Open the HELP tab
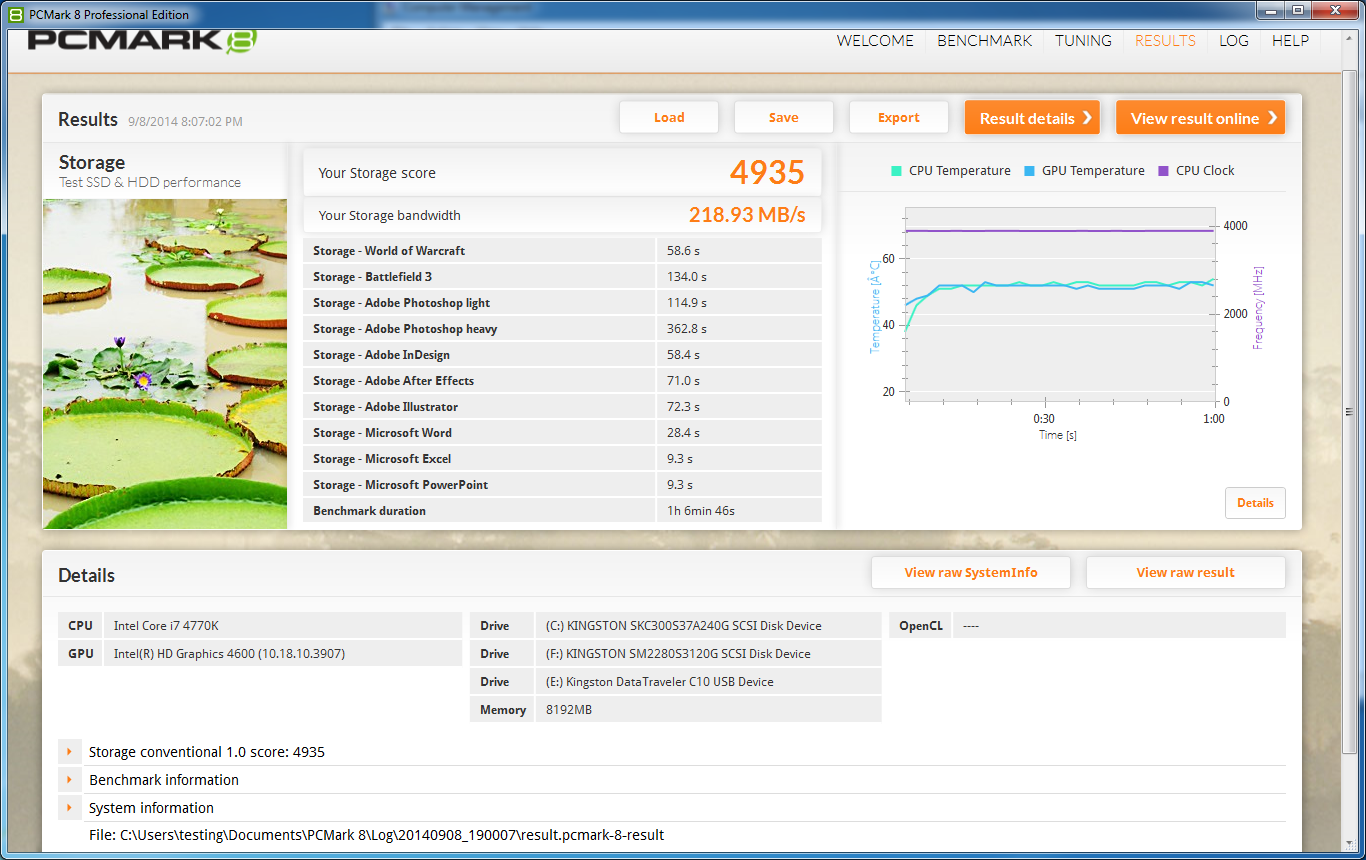Screen dimensions: 1366x860 click(1290, 41)
